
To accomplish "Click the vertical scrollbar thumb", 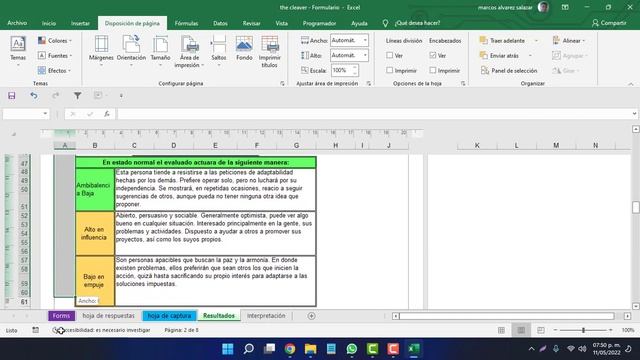I will point(636,207).
